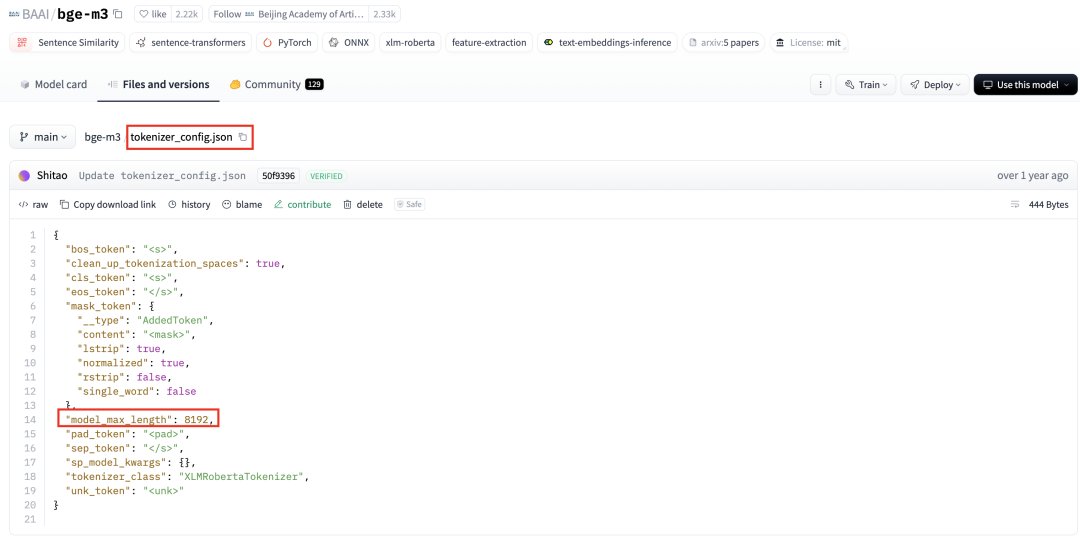Image resolution: width=1080 pixels, height=540 pixels.
Task: Copy the tokenizer_config.json file path
Action: coord(243,137)
